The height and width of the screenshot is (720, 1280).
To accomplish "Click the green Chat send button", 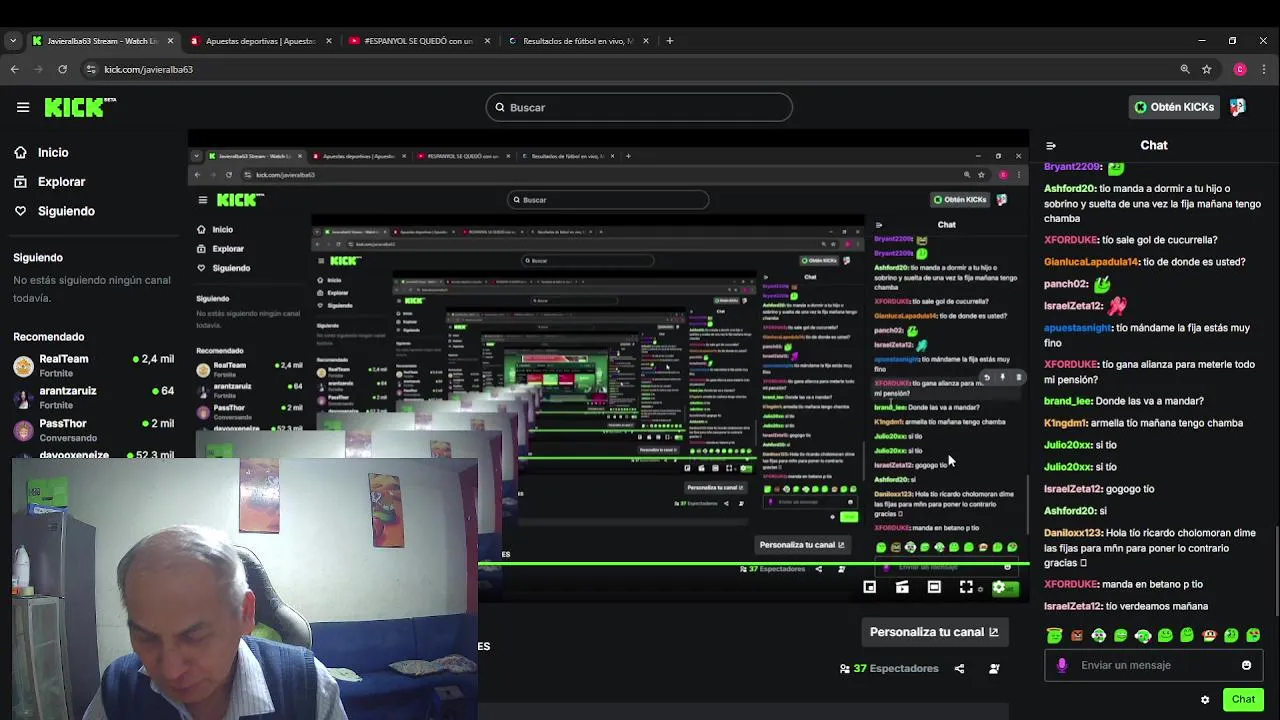I will pyautogui.click(x=1243, y=699).
